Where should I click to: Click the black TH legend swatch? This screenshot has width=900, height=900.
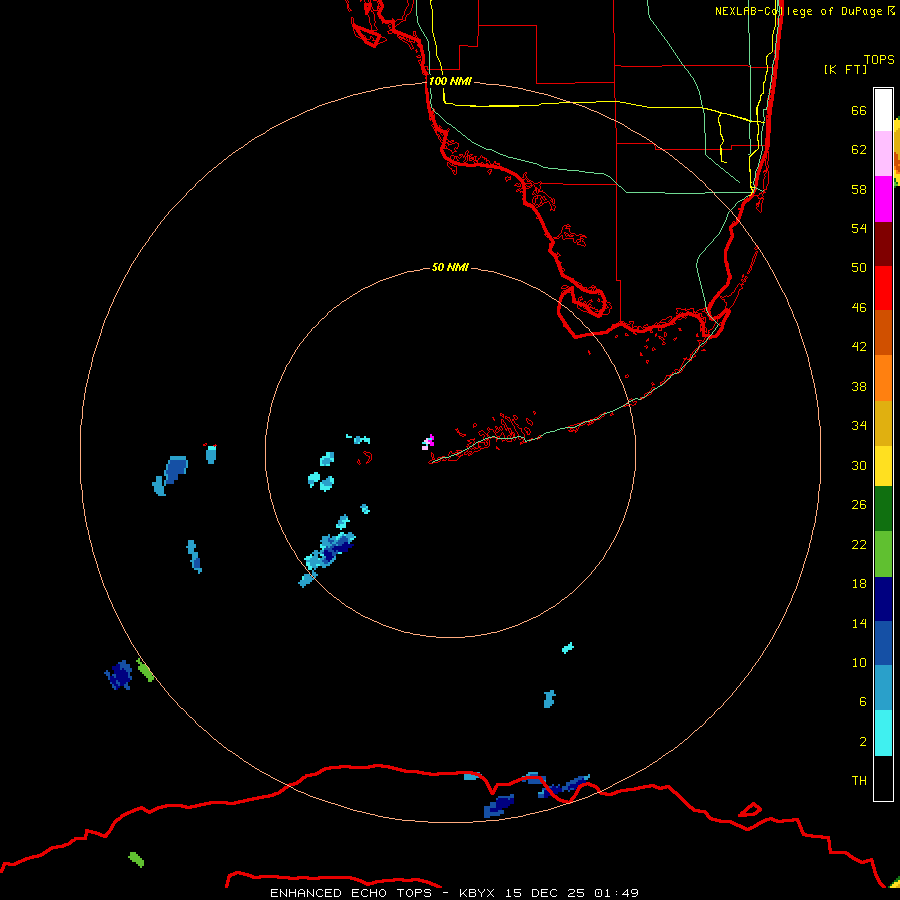pyautogui.click(x=883, y=778)
